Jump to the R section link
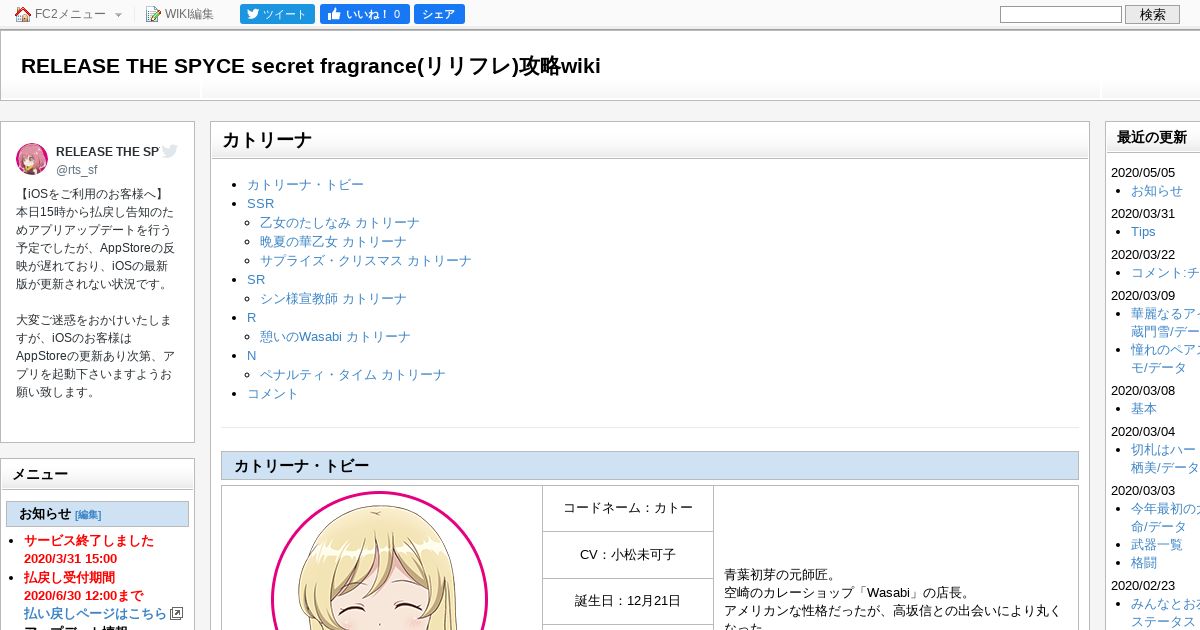Screen dimensions: 1200x630 point(252,318)
